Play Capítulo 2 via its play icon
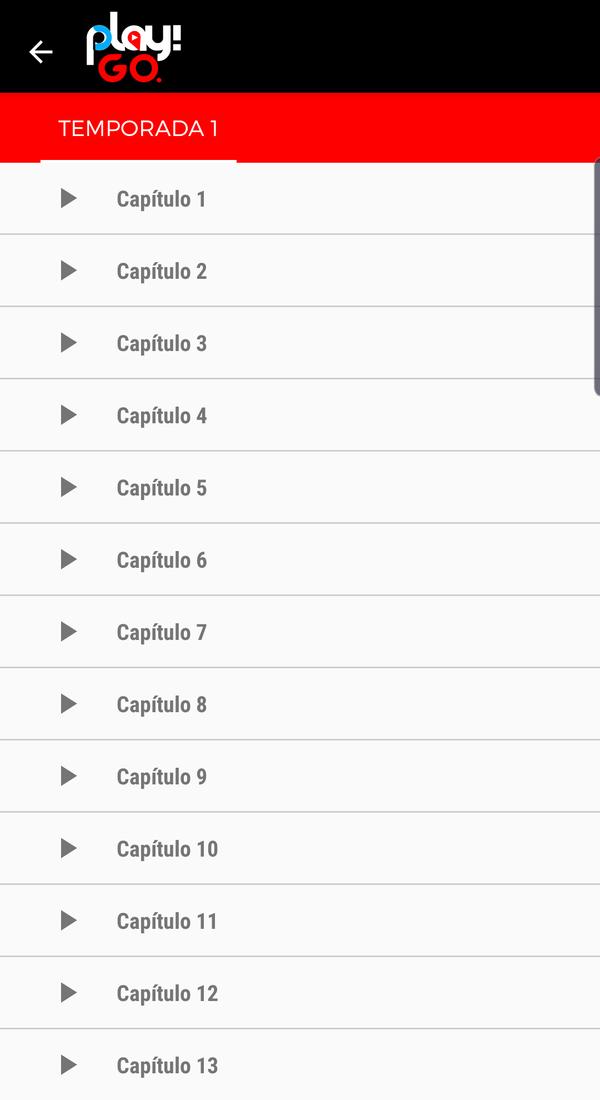Image resolution: width=600 pixels, height=1100 pixels. point(68,270)
